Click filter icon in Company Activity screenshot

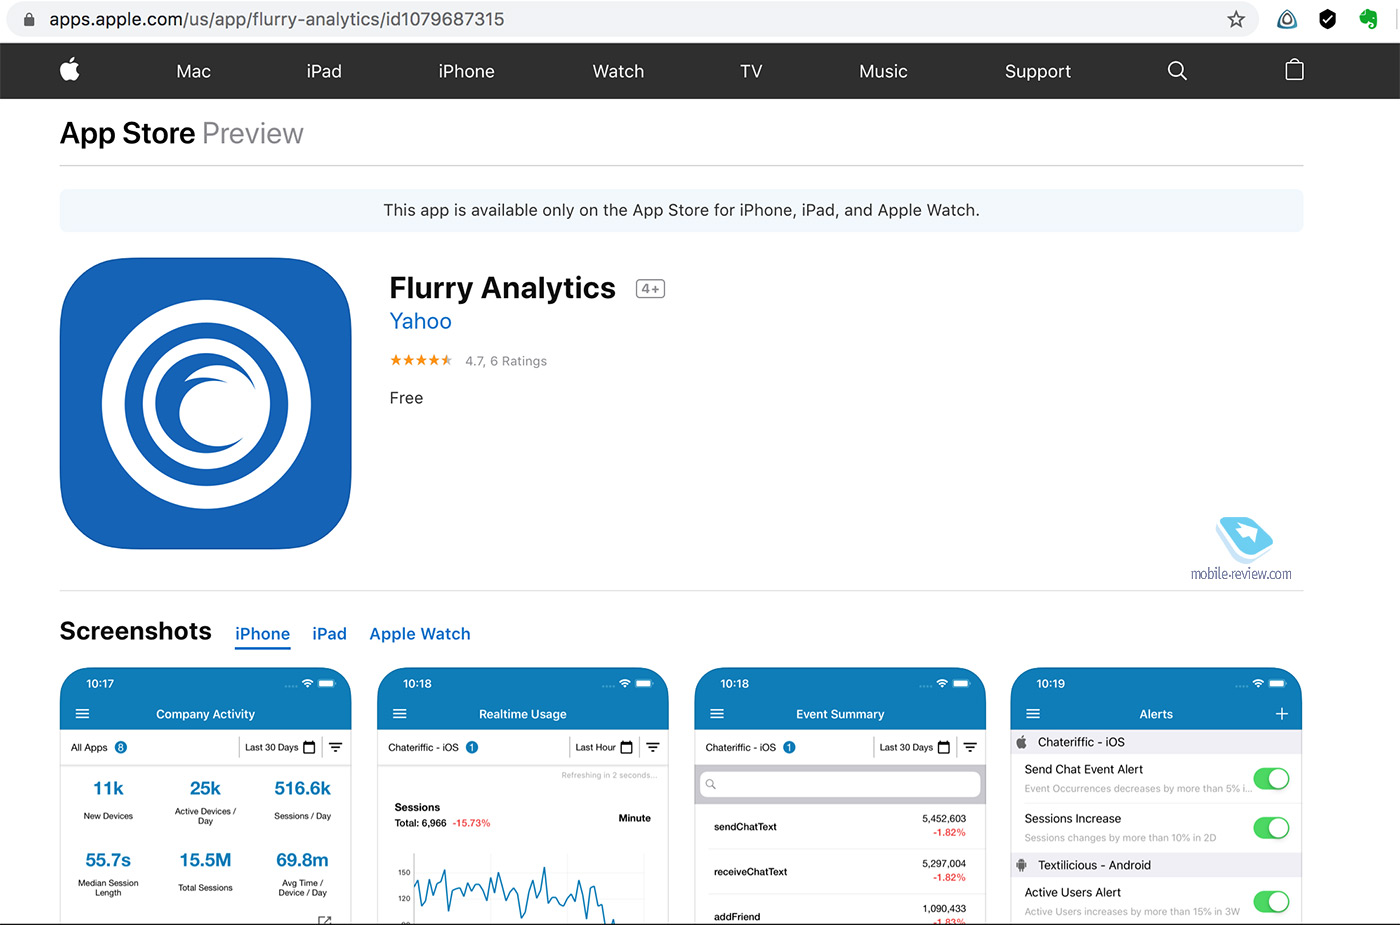click(336, 747)
